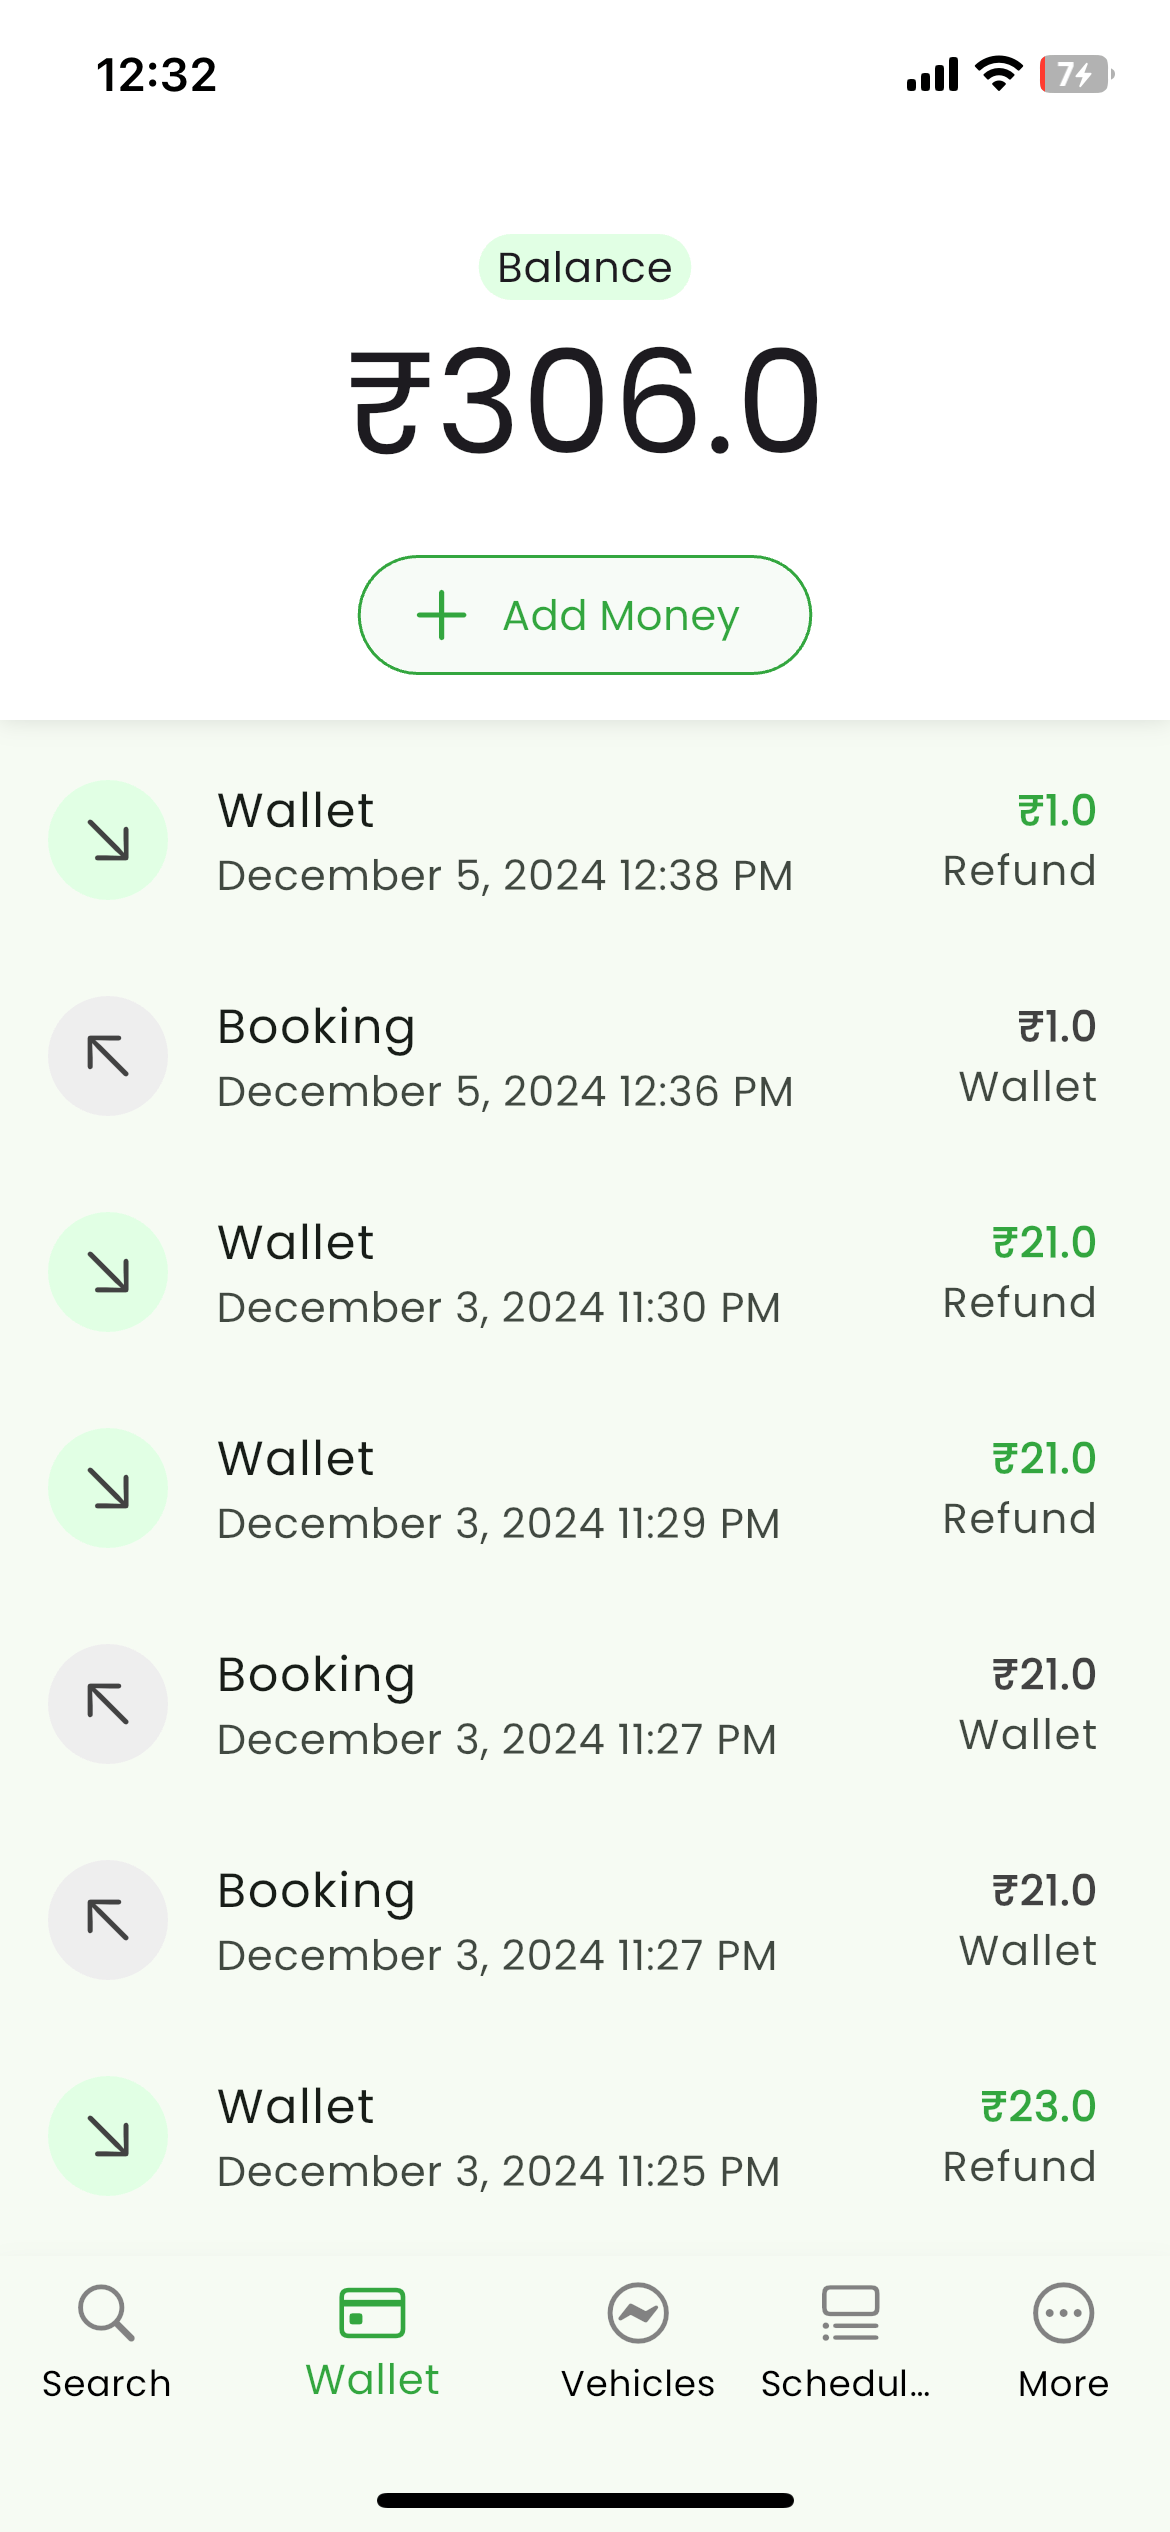The height and width of the screenshot is (2532, 1170).
Task: Open the Schedule tab
Action: tap(848, 2342)
